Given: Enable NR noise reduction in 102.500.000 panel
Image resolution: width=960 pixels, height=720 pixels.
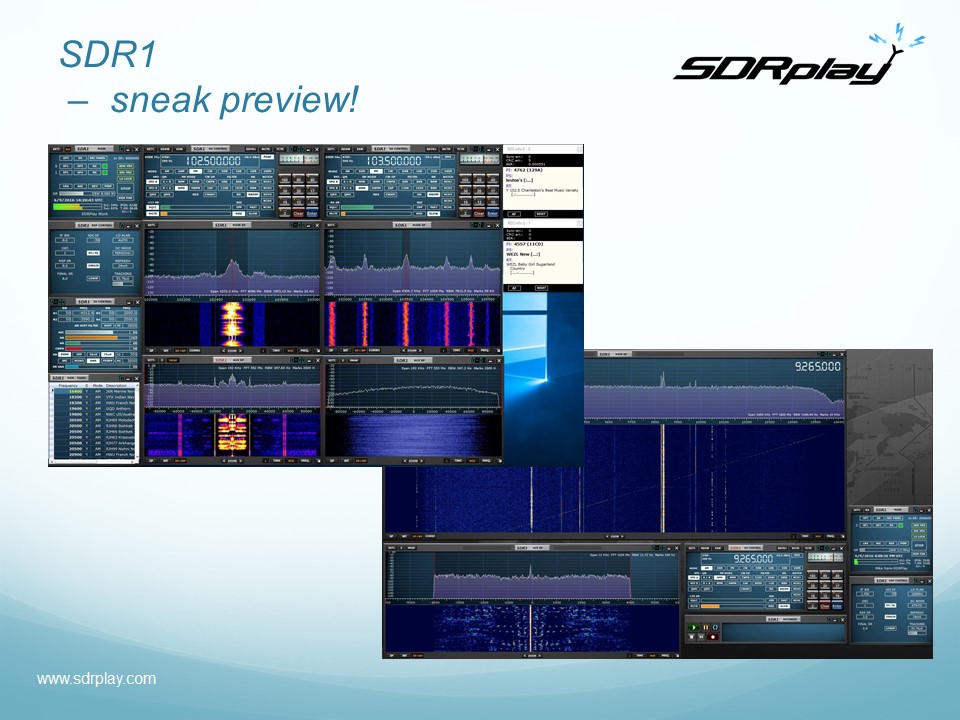Looking at the screenshot, I should (238, 195).
